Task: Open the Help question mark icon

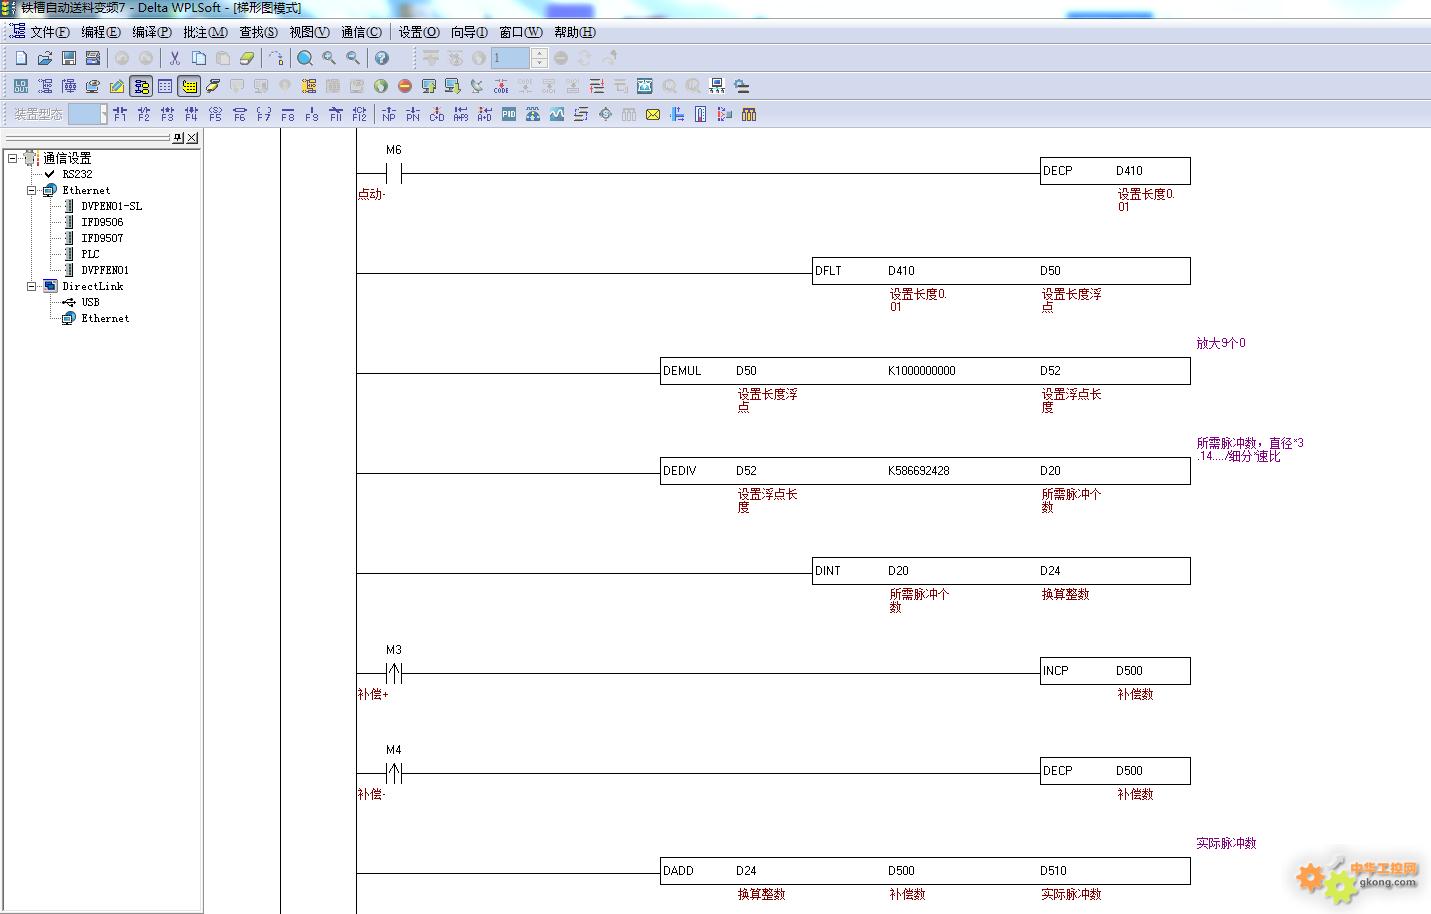Action: pyautogui.click(x=381, y=58)
